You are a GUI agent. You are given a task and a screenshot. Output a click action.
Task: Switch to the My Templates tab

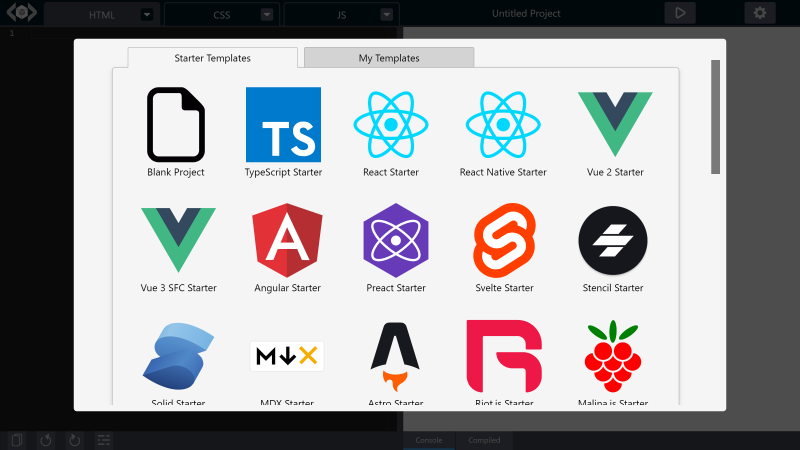(x=389, y=58)
